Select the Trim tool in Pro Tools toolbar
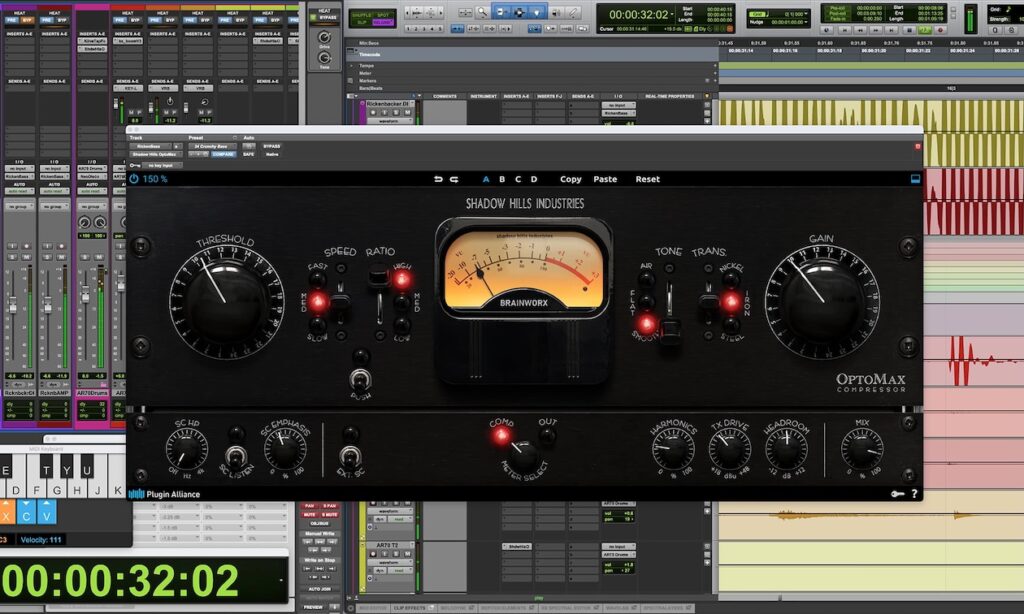Image resolution: width=1024 pixels, height=614 pixels. (x=502, y=12)
